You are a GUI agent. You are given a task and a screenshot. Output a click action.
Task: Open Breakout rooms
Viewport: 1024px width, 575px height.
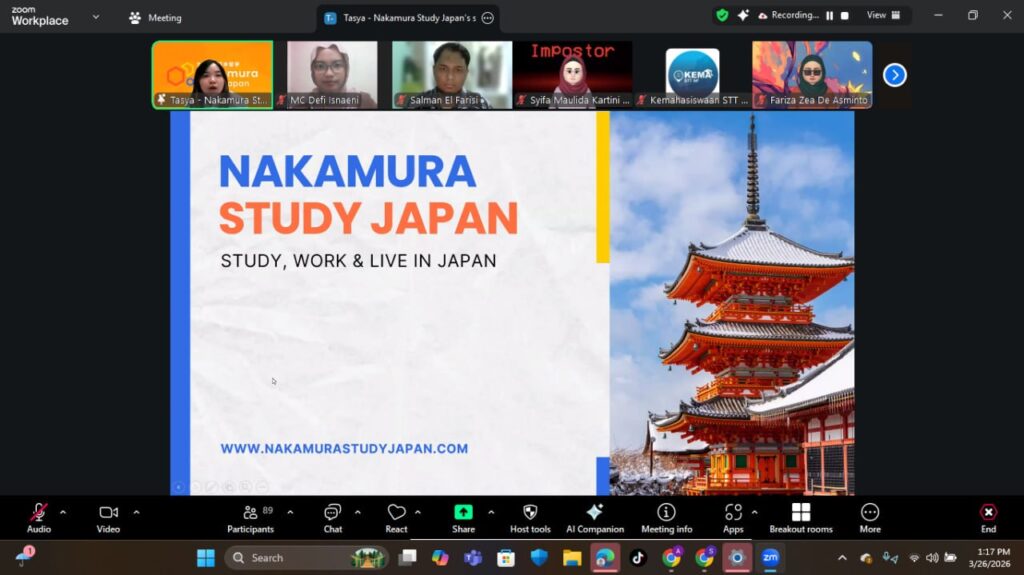pos(801,518)
